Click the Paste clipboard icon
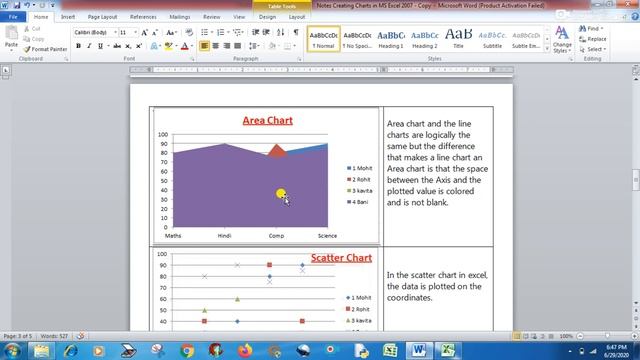Viewport: 640px width, 360px height. [x=11, y=33]
